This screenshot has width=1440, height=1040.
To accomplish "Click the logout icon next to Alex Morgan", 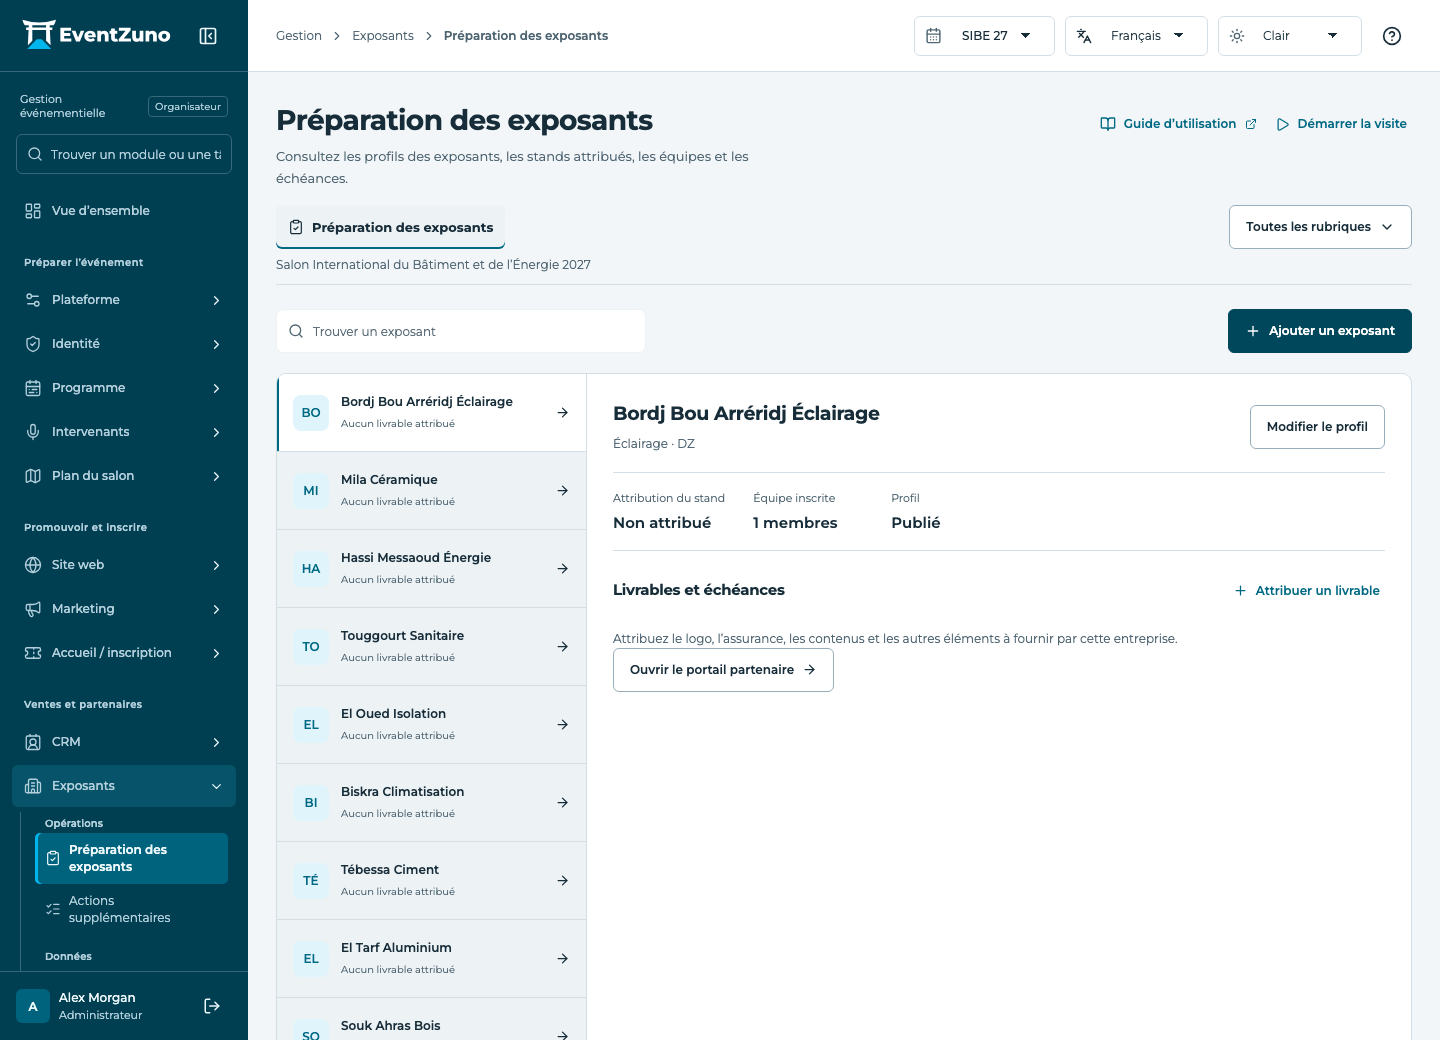I will tap(212, 1006).
